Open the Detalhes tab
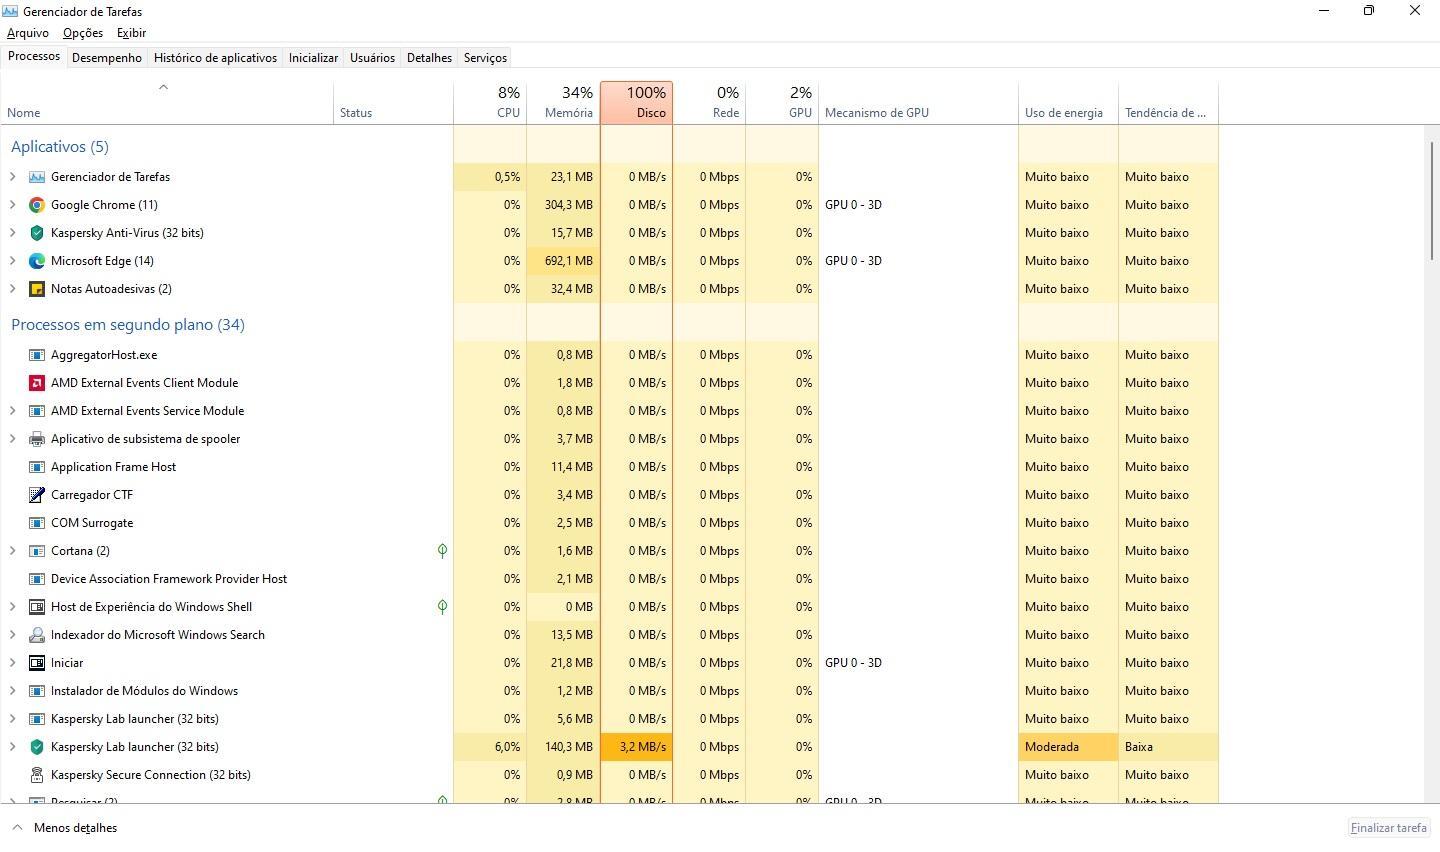This screenshot has height=852, width=1440. (429, 58)
